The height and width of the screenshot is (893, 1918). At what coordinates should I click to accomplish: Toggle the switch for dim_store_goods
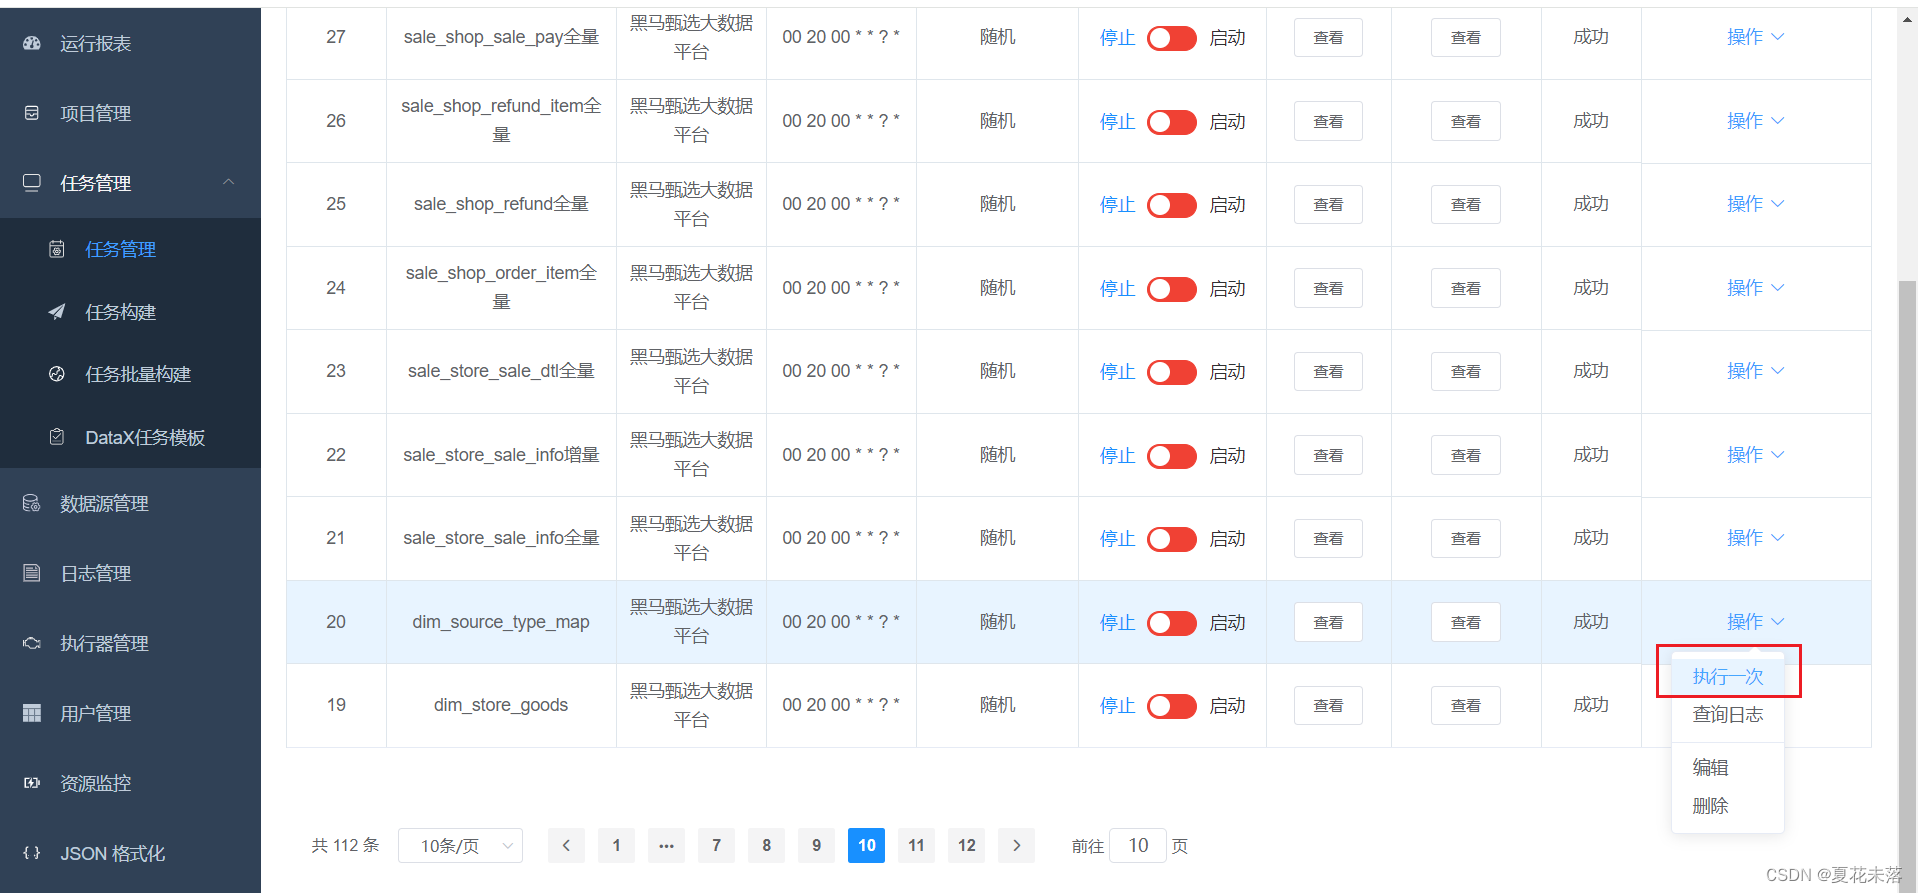(1172, 706)
